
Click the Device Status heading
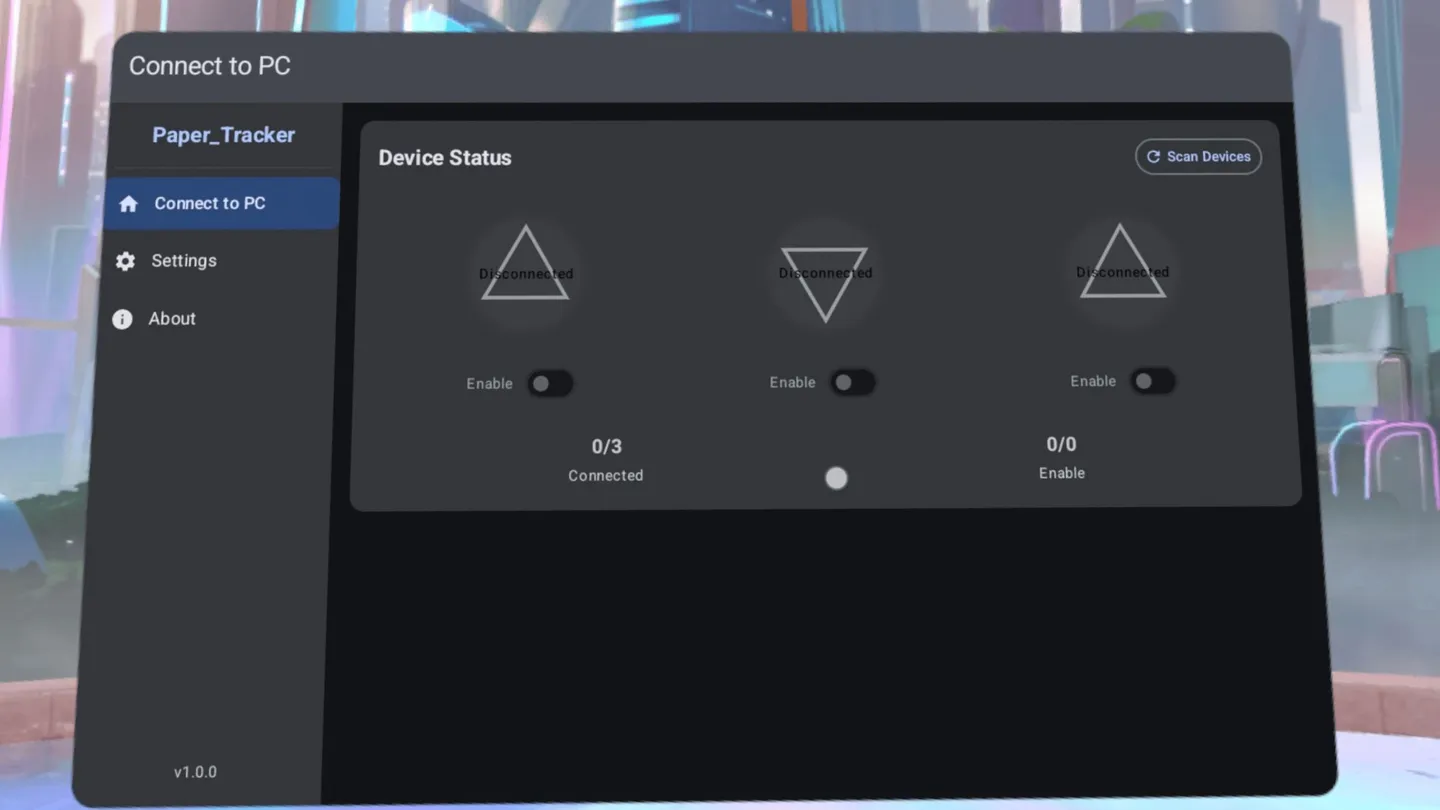tap(445, 158)
